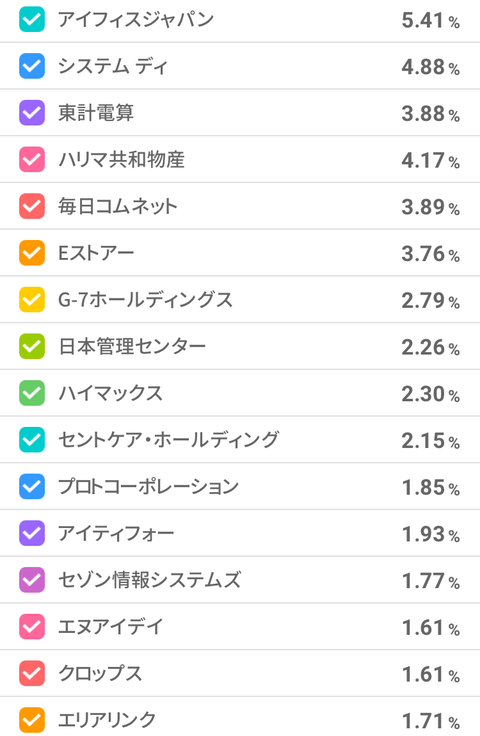
Task: Toggle the アイティフォー checkbox
Action: coord(32,533)
